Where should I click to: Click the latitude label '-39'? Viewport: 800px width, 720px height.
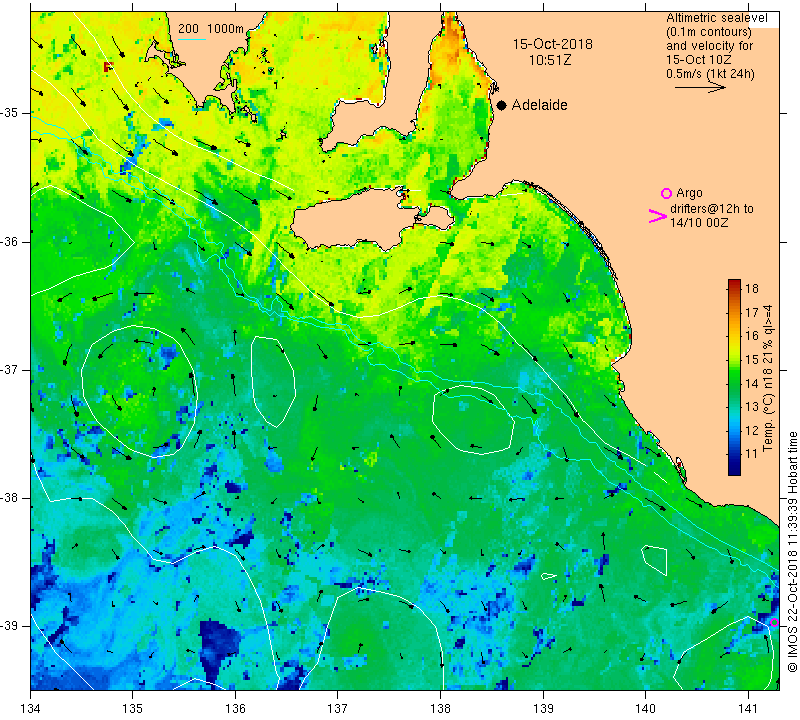coord(10,626)
